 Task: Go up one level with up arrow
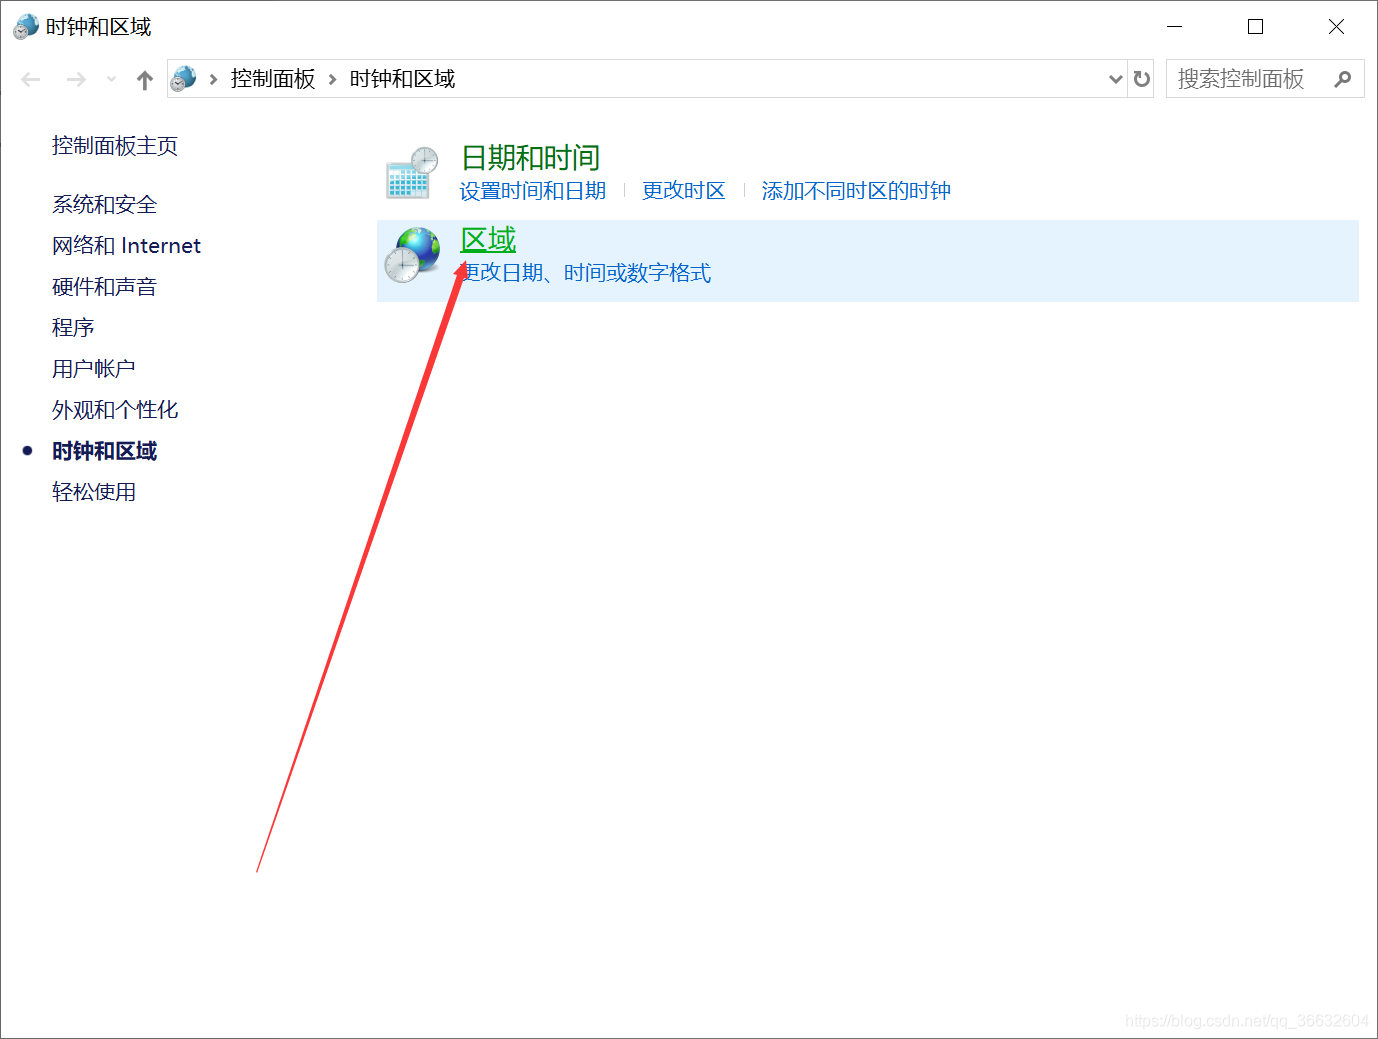(x=145, y=80)
